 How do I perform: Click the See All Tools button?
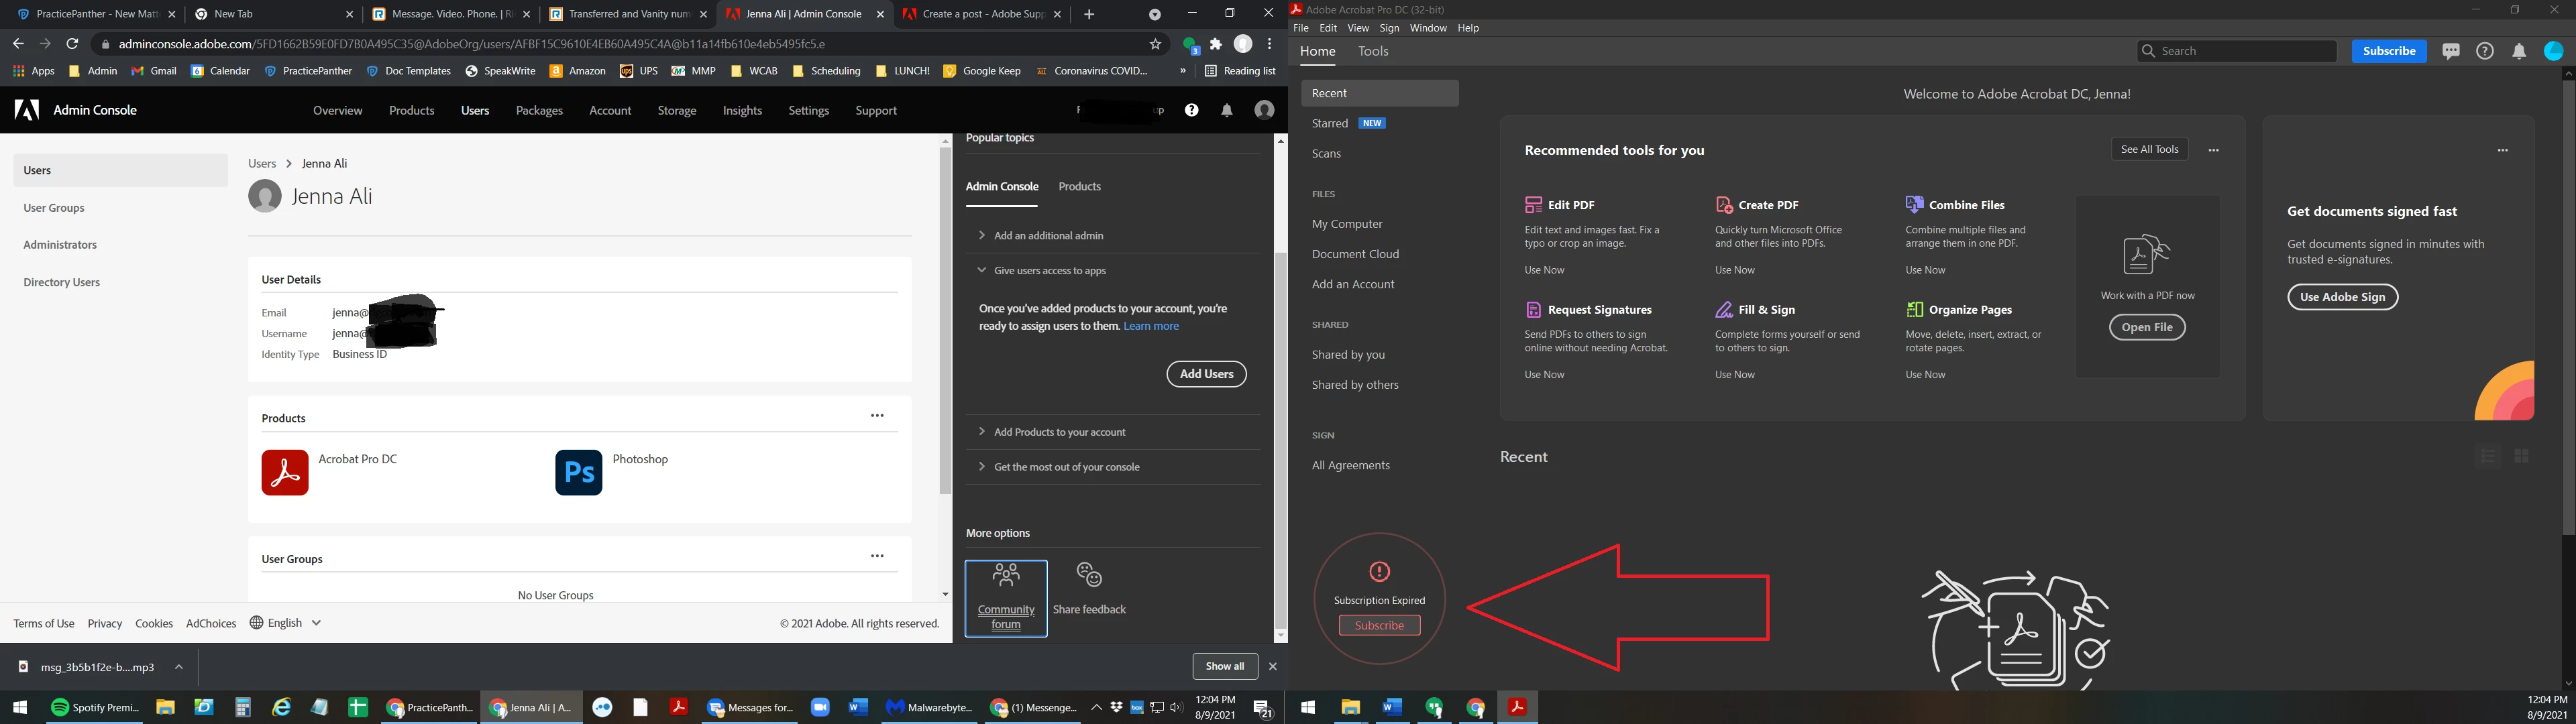click(x=2149, y=150)
